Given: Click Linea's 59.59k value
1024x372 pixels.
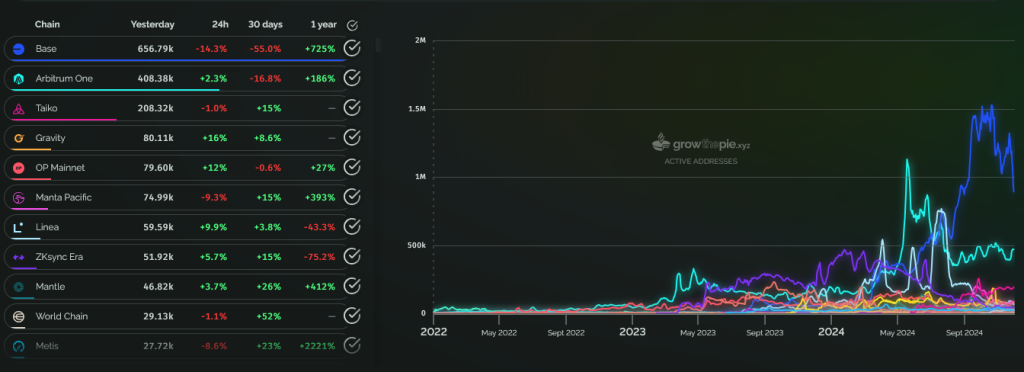Looking at the screenshot, I should click(x=158, y=227).
